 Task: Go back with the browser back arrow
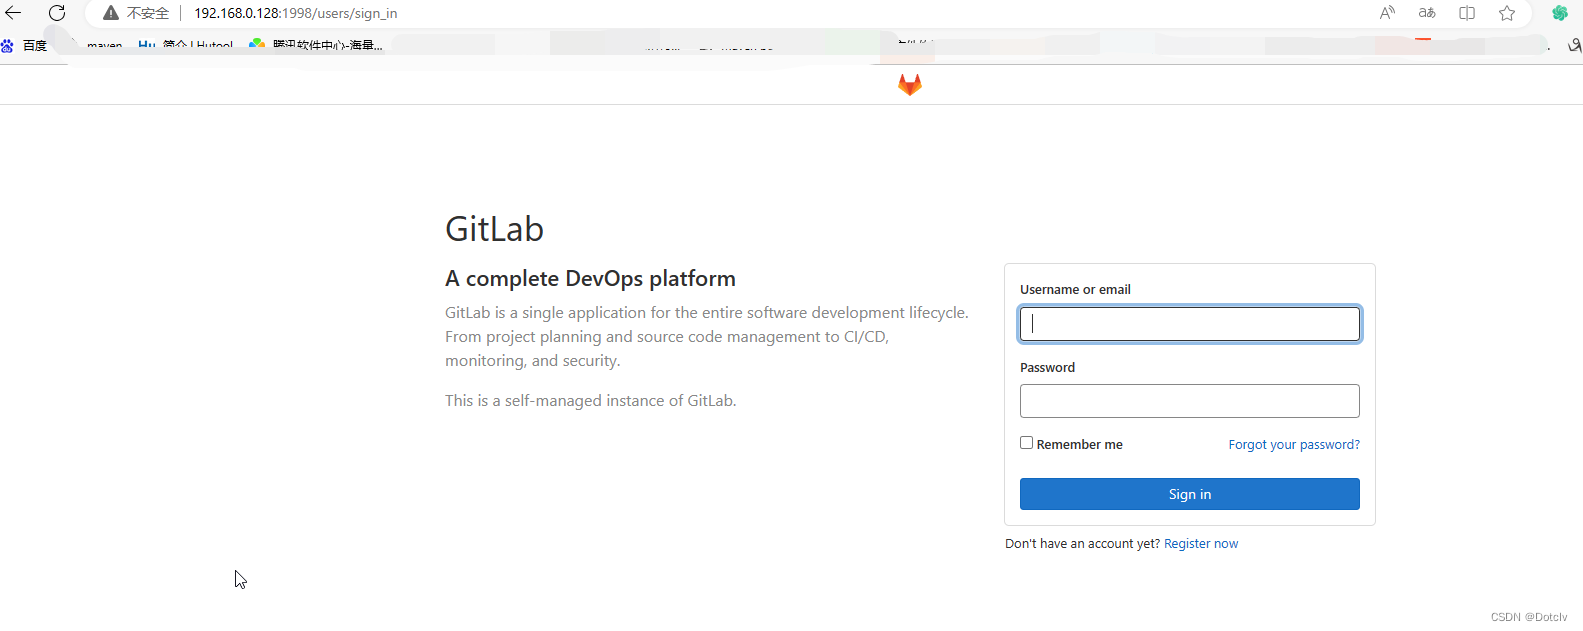tap(13, 13)
